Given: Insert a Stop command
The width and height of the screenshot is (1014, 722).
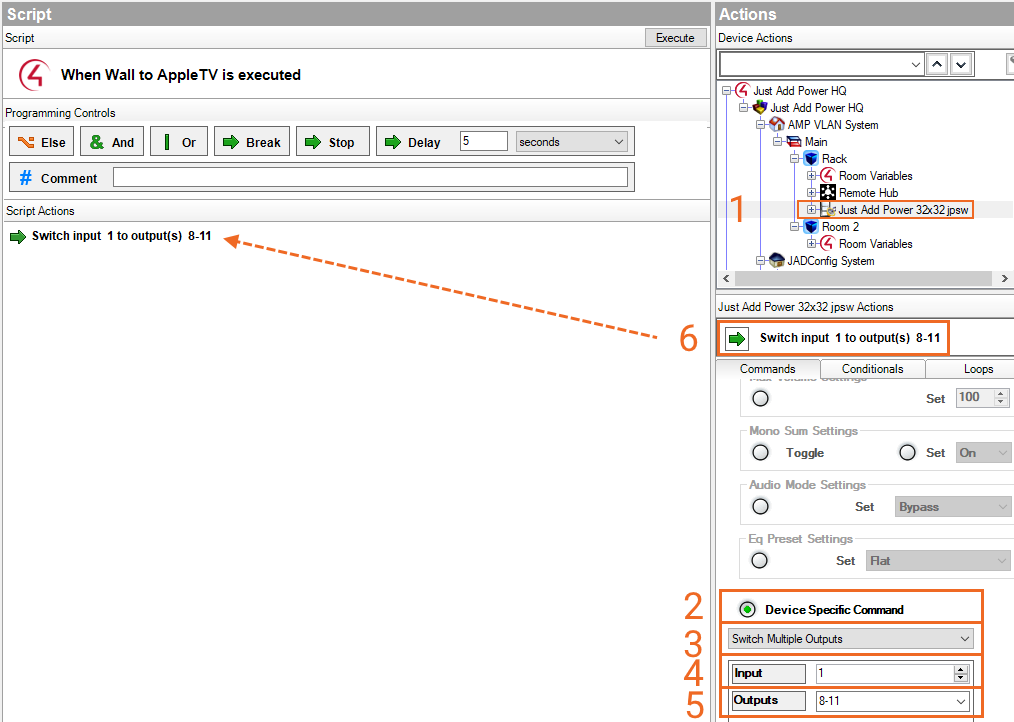Looking at the screenshot, I should point(332,142).
